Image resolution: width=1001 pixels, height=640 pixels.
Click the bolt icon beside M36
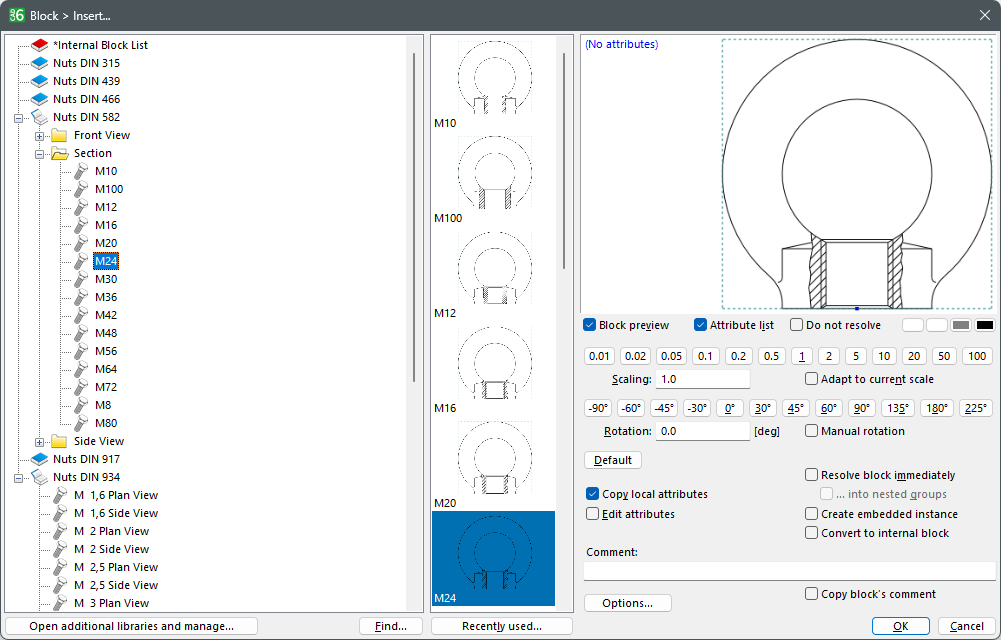81,297
